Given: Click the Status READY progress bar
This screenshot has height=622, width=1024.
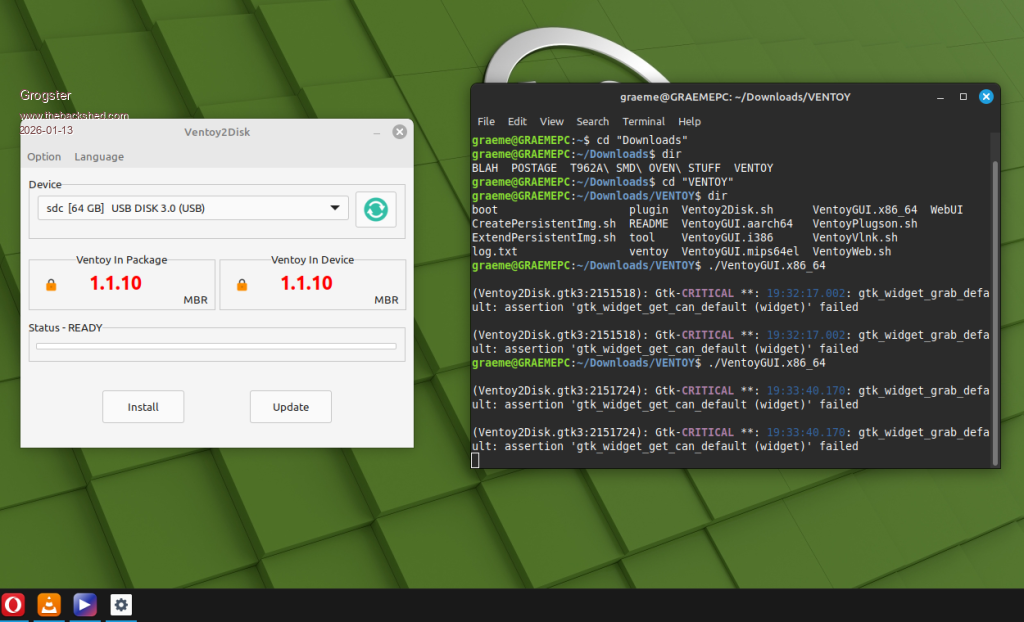Looking at the screenshot, I should tap(216, 346).
